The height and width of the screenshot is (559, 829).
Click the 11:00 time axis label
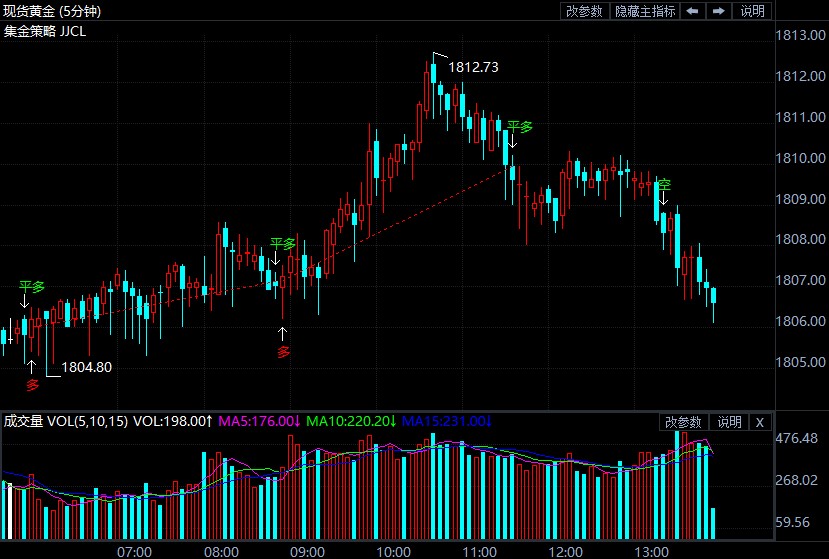point(480,552)
